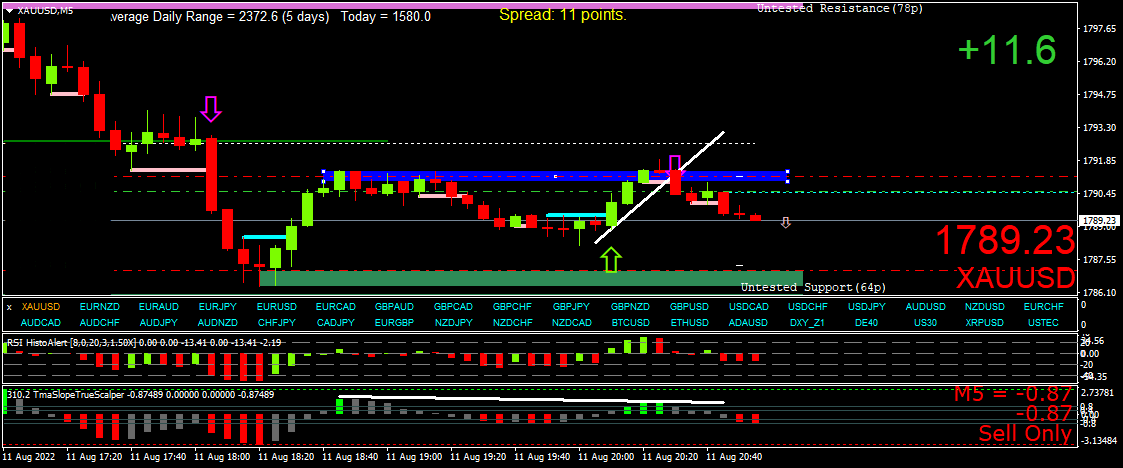Select GBPJPY in the symbol panel
The height and width of the screenshot is (468, 1123).
pos(572,307)
